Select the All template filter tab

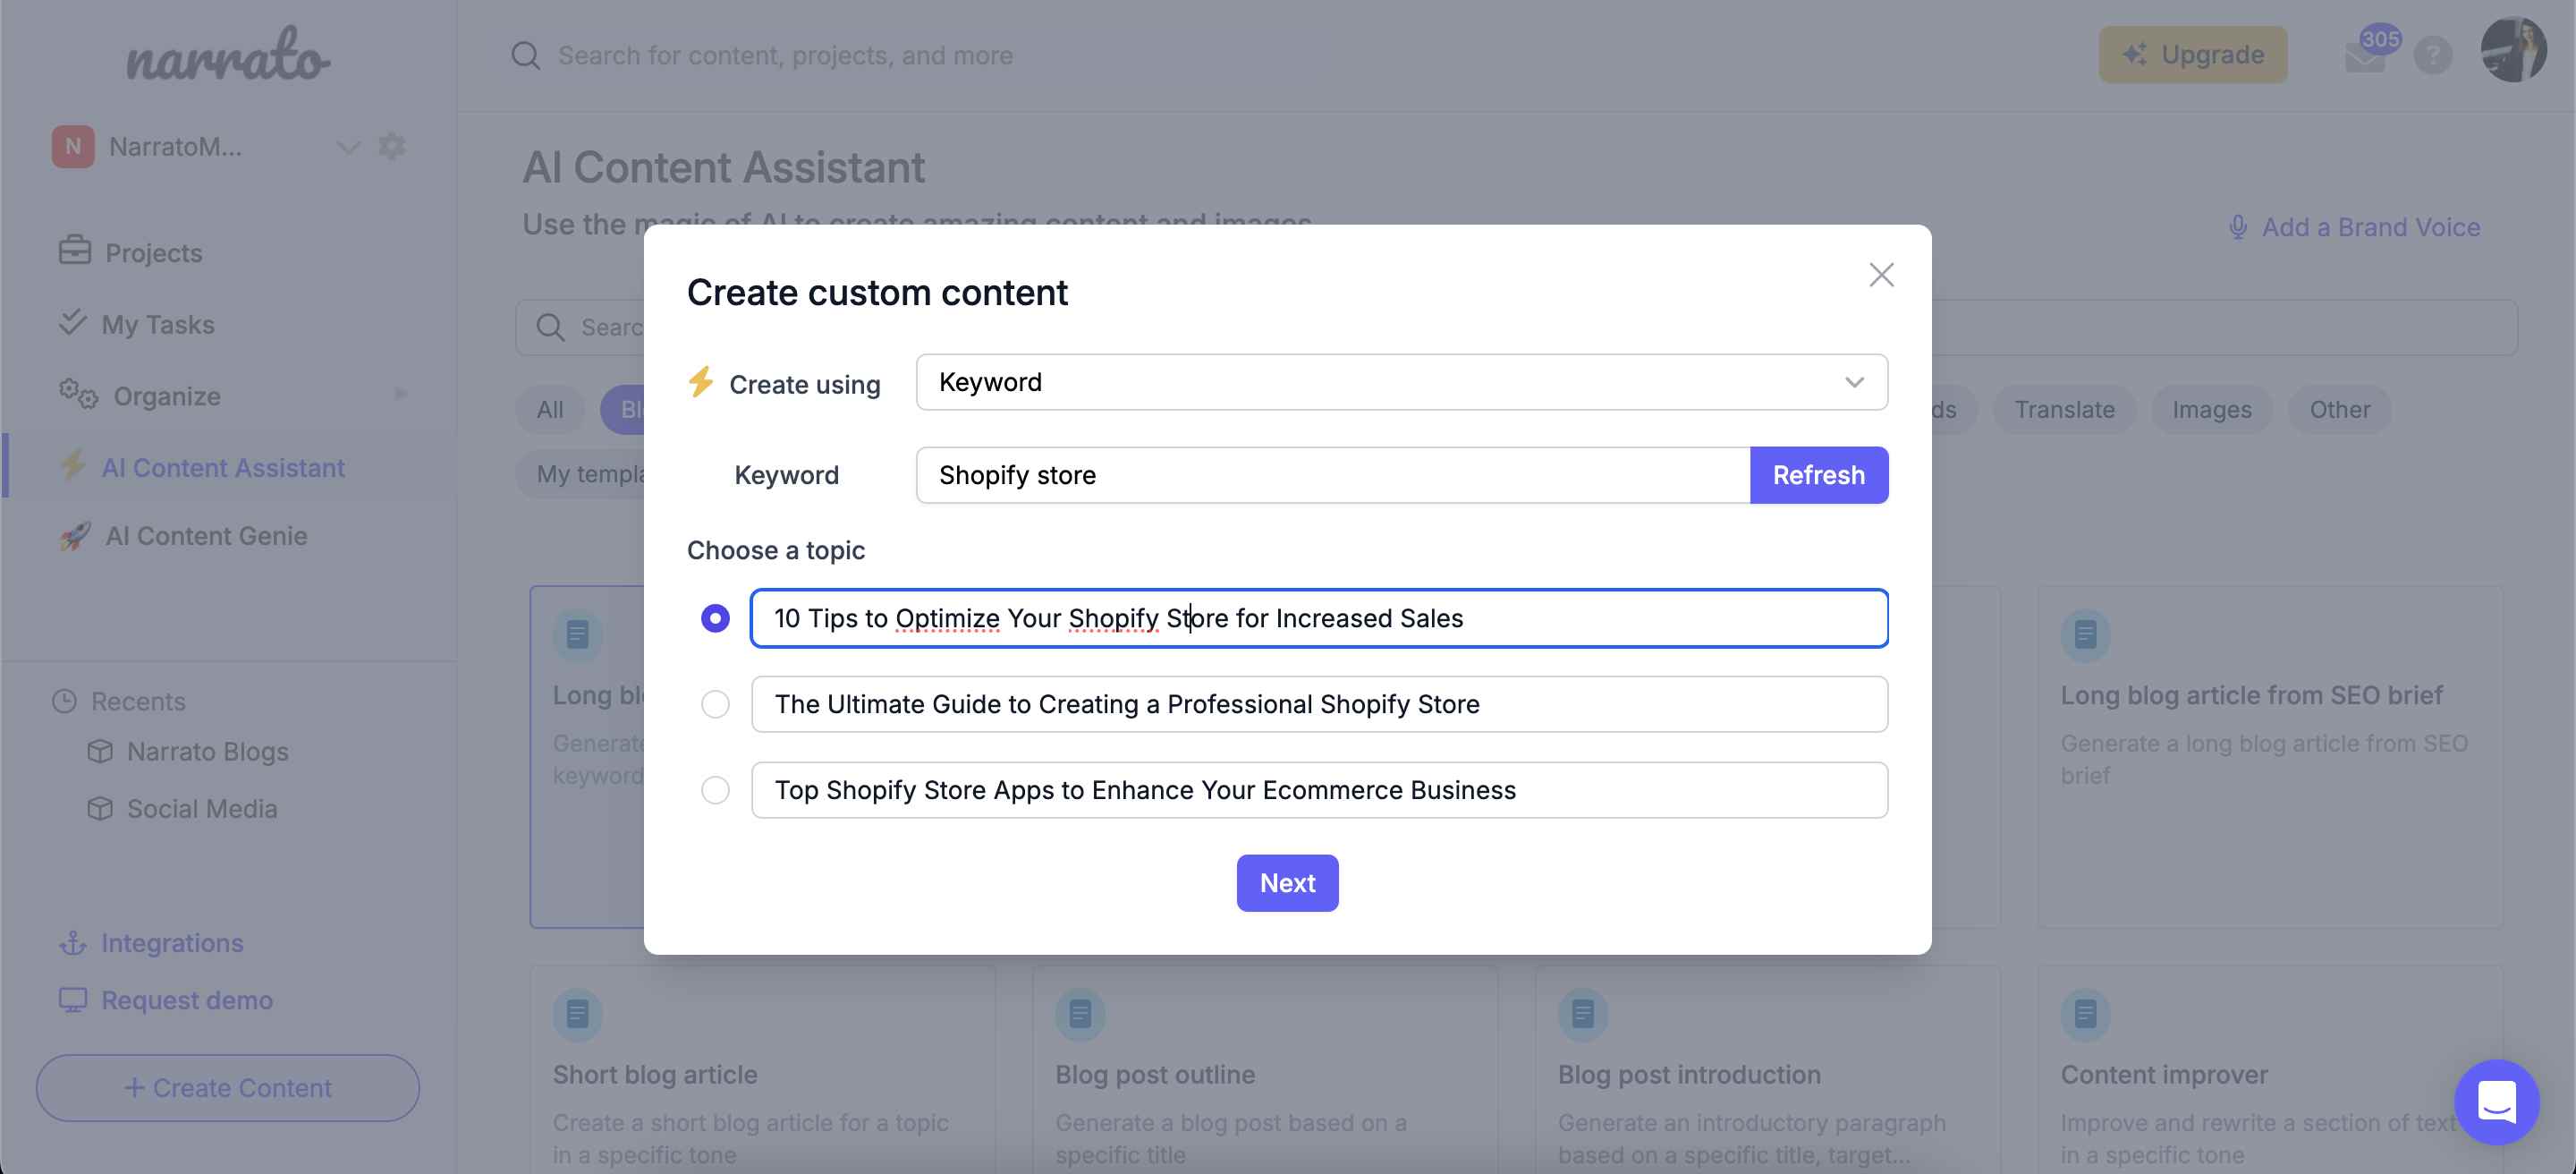(550, 410)
